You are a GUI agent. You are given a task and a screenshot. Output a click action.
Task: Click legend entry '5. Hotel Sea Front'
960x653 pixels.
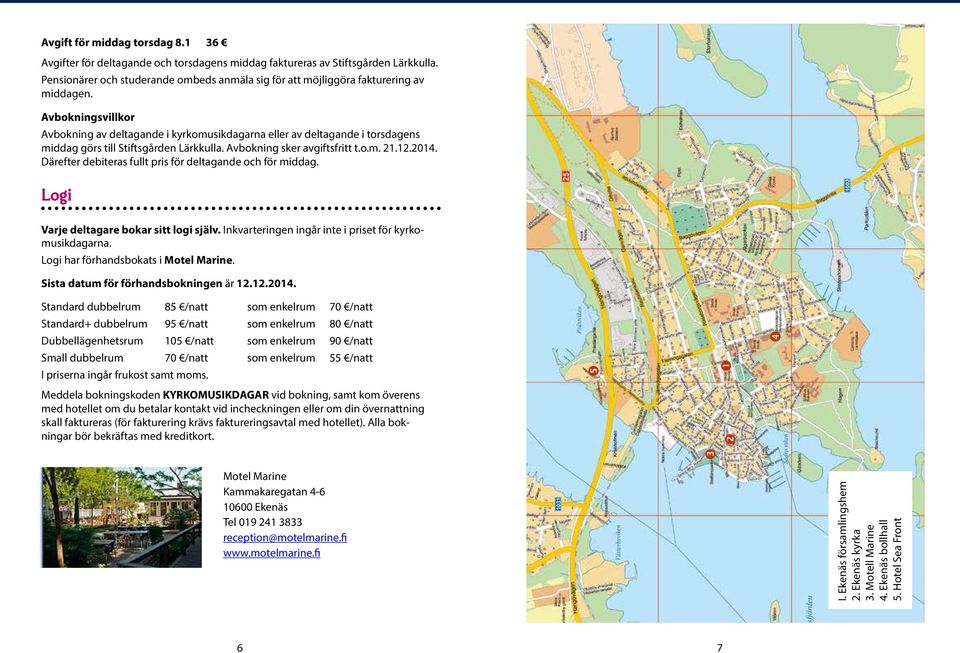pyautogui.click(x=898, y=559)
